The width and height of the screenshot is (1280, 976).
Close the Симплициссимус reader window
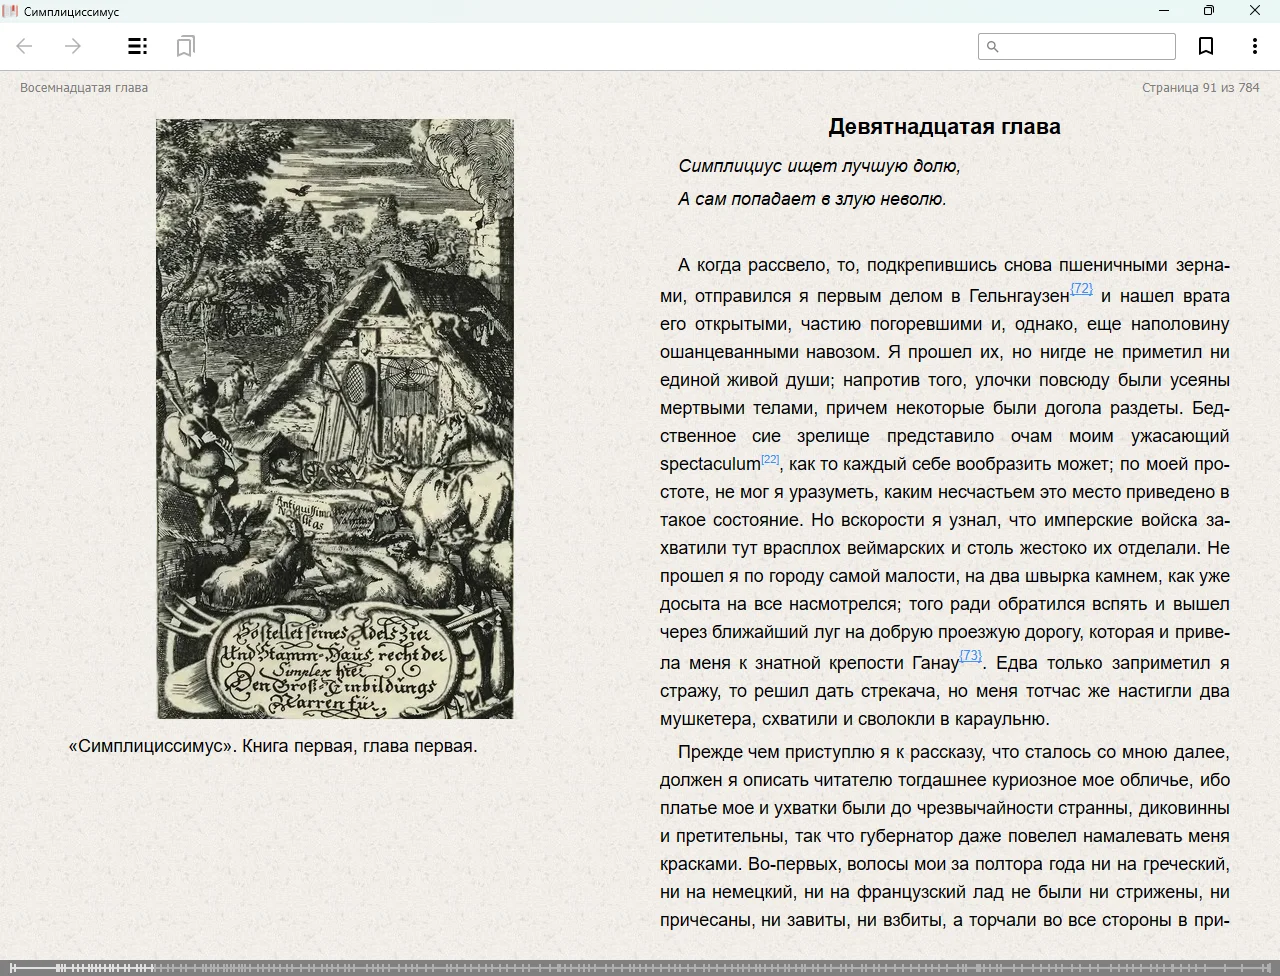1255,11
